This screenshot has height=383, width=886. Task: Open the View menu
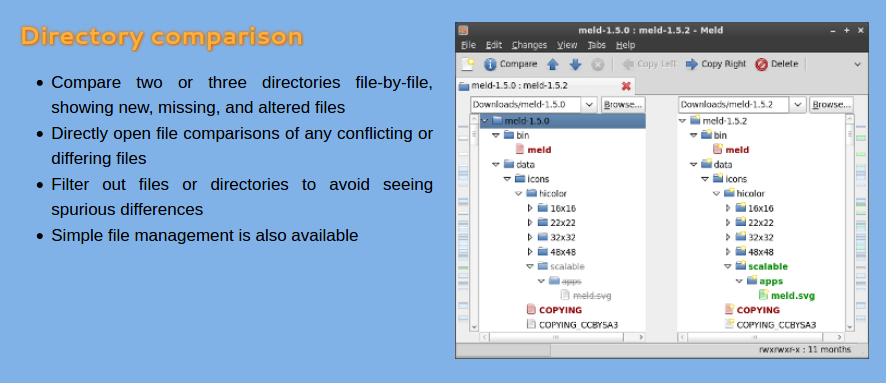click(x=567, y=45)
